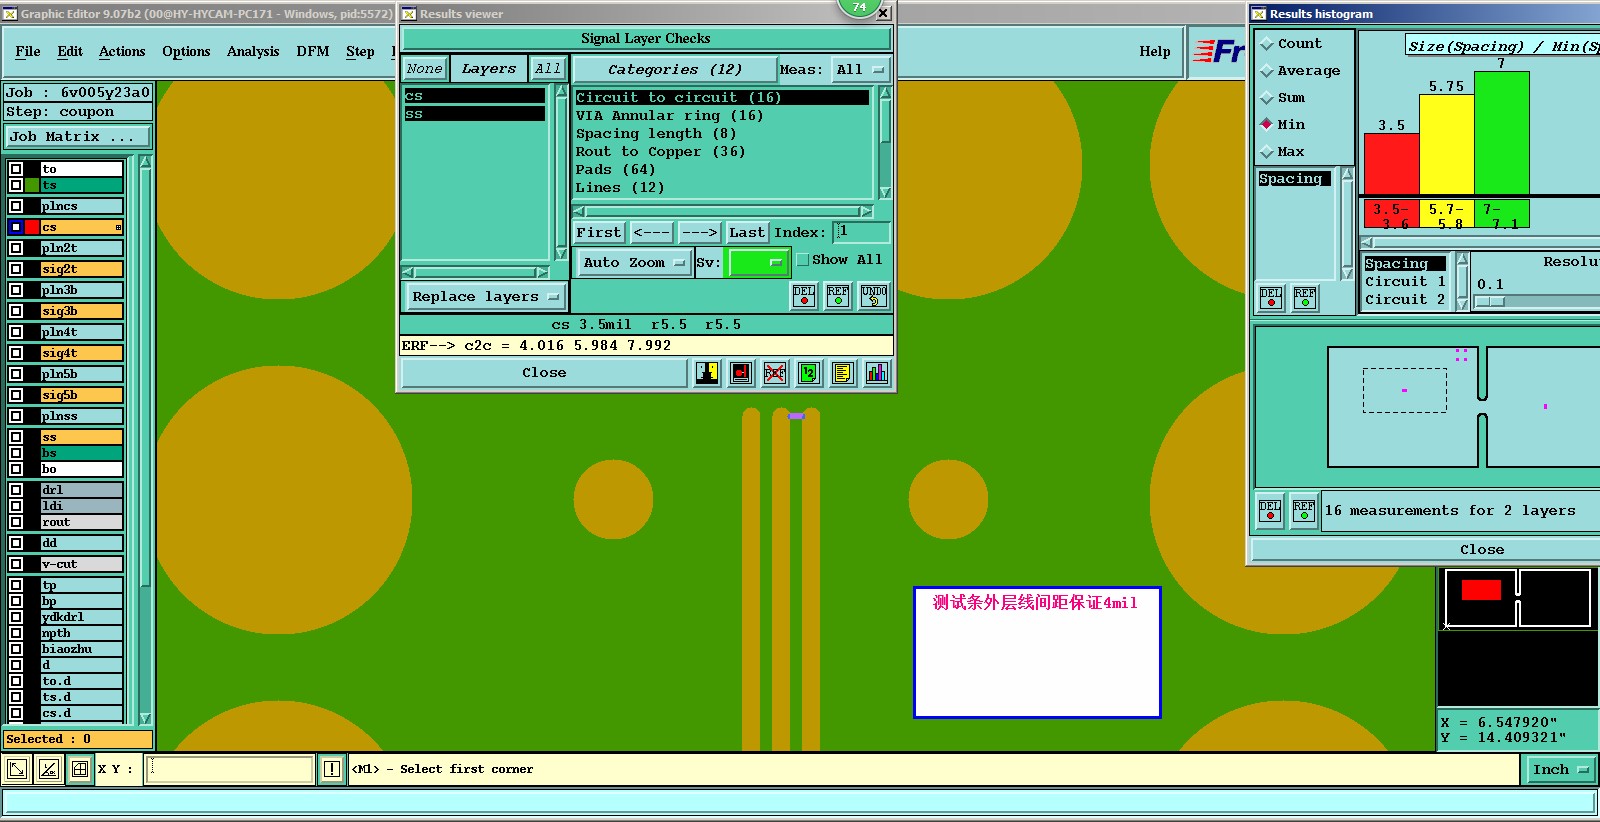The height and width of the screenshot is (822, 1600).
Task: Click the diagonal arrow icon in bottom toolbar
Action: tap(17, 769)
